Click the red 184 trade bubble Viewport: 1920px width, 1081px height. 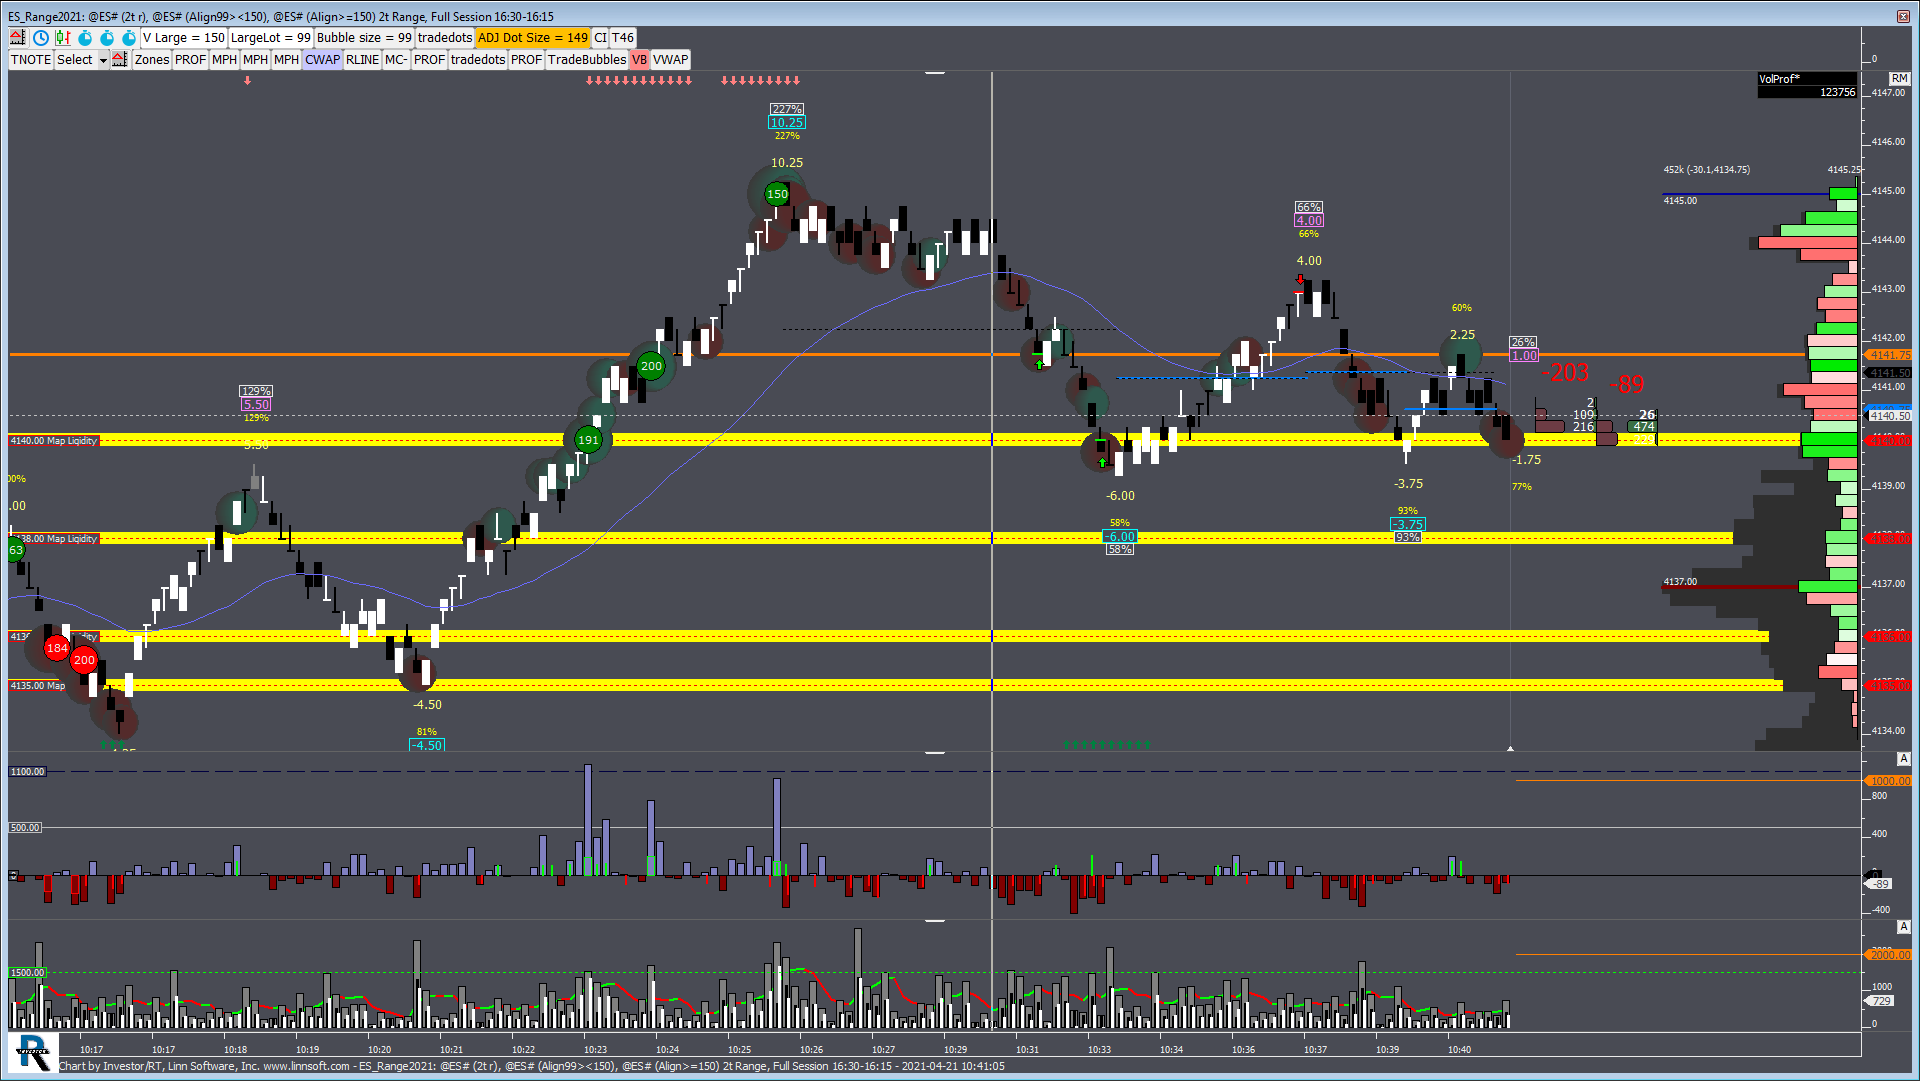(x=57, y=648)
